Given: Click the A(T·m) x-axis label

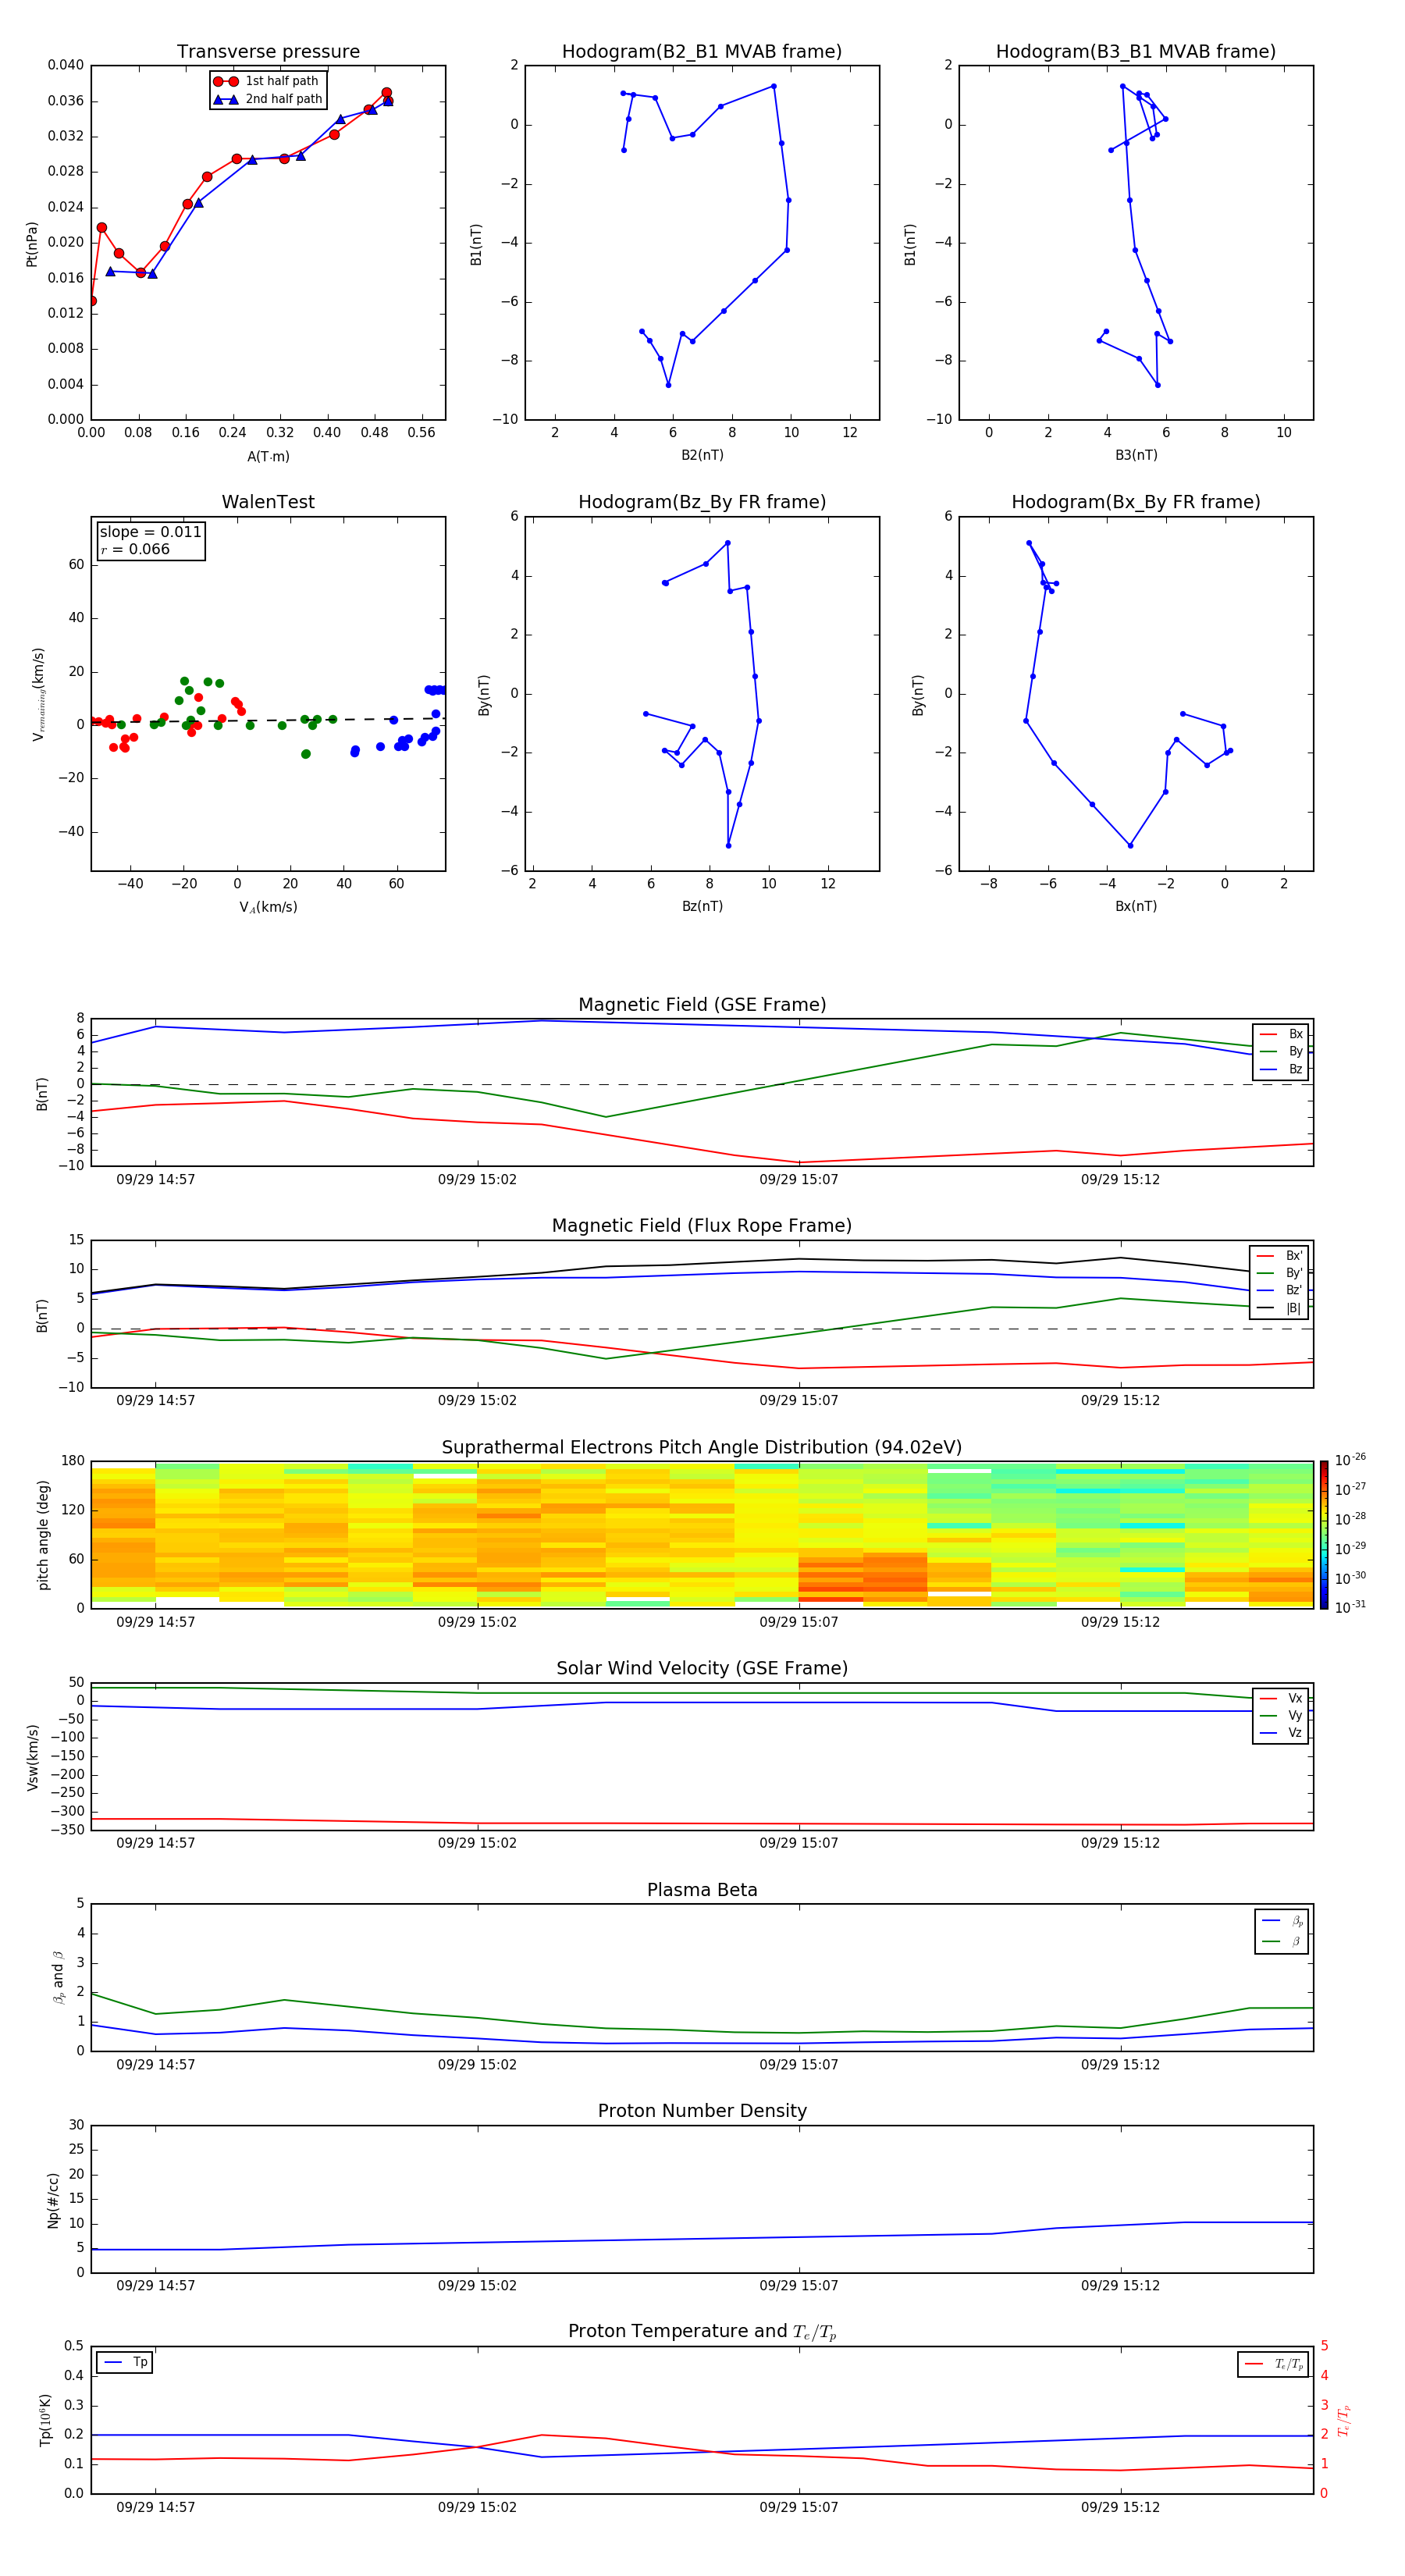Looking at the screenshot, I should point(268,457).
